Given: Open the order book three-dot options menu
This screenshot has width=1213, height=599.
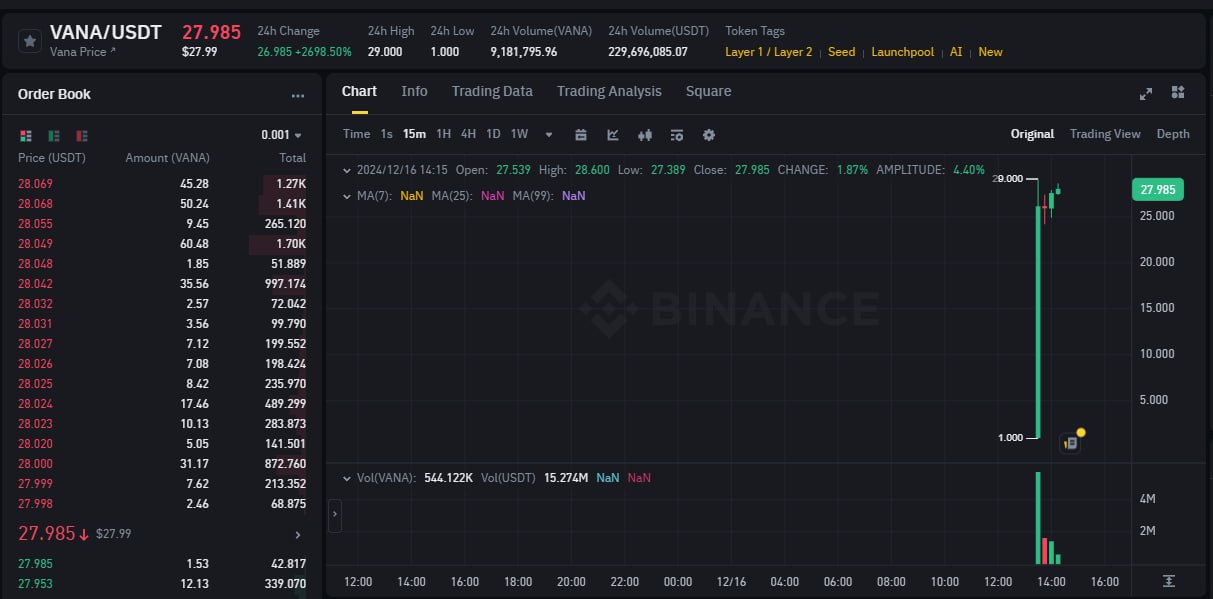Looking at the screenshot, I should coord(298,96).
